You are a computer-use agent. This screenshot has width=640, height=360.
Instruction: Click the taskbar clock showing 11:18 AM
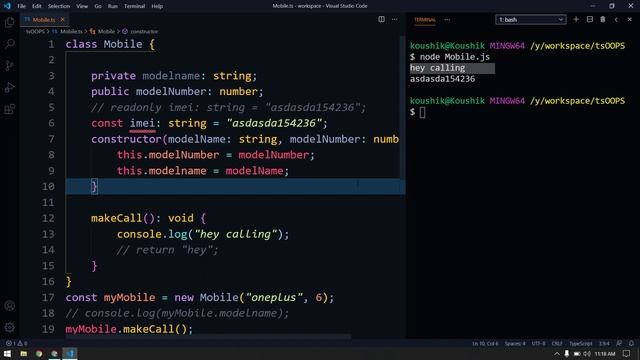pyautogui.click(x=604, y=354)
